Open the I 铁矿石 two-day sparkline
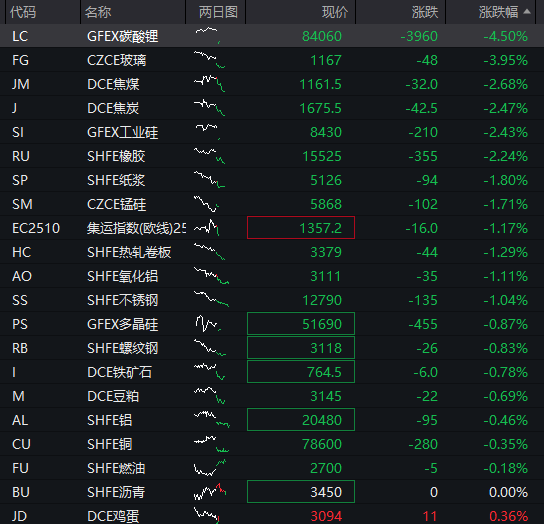The height and width of the screenshot is (524, 544). 210,372
